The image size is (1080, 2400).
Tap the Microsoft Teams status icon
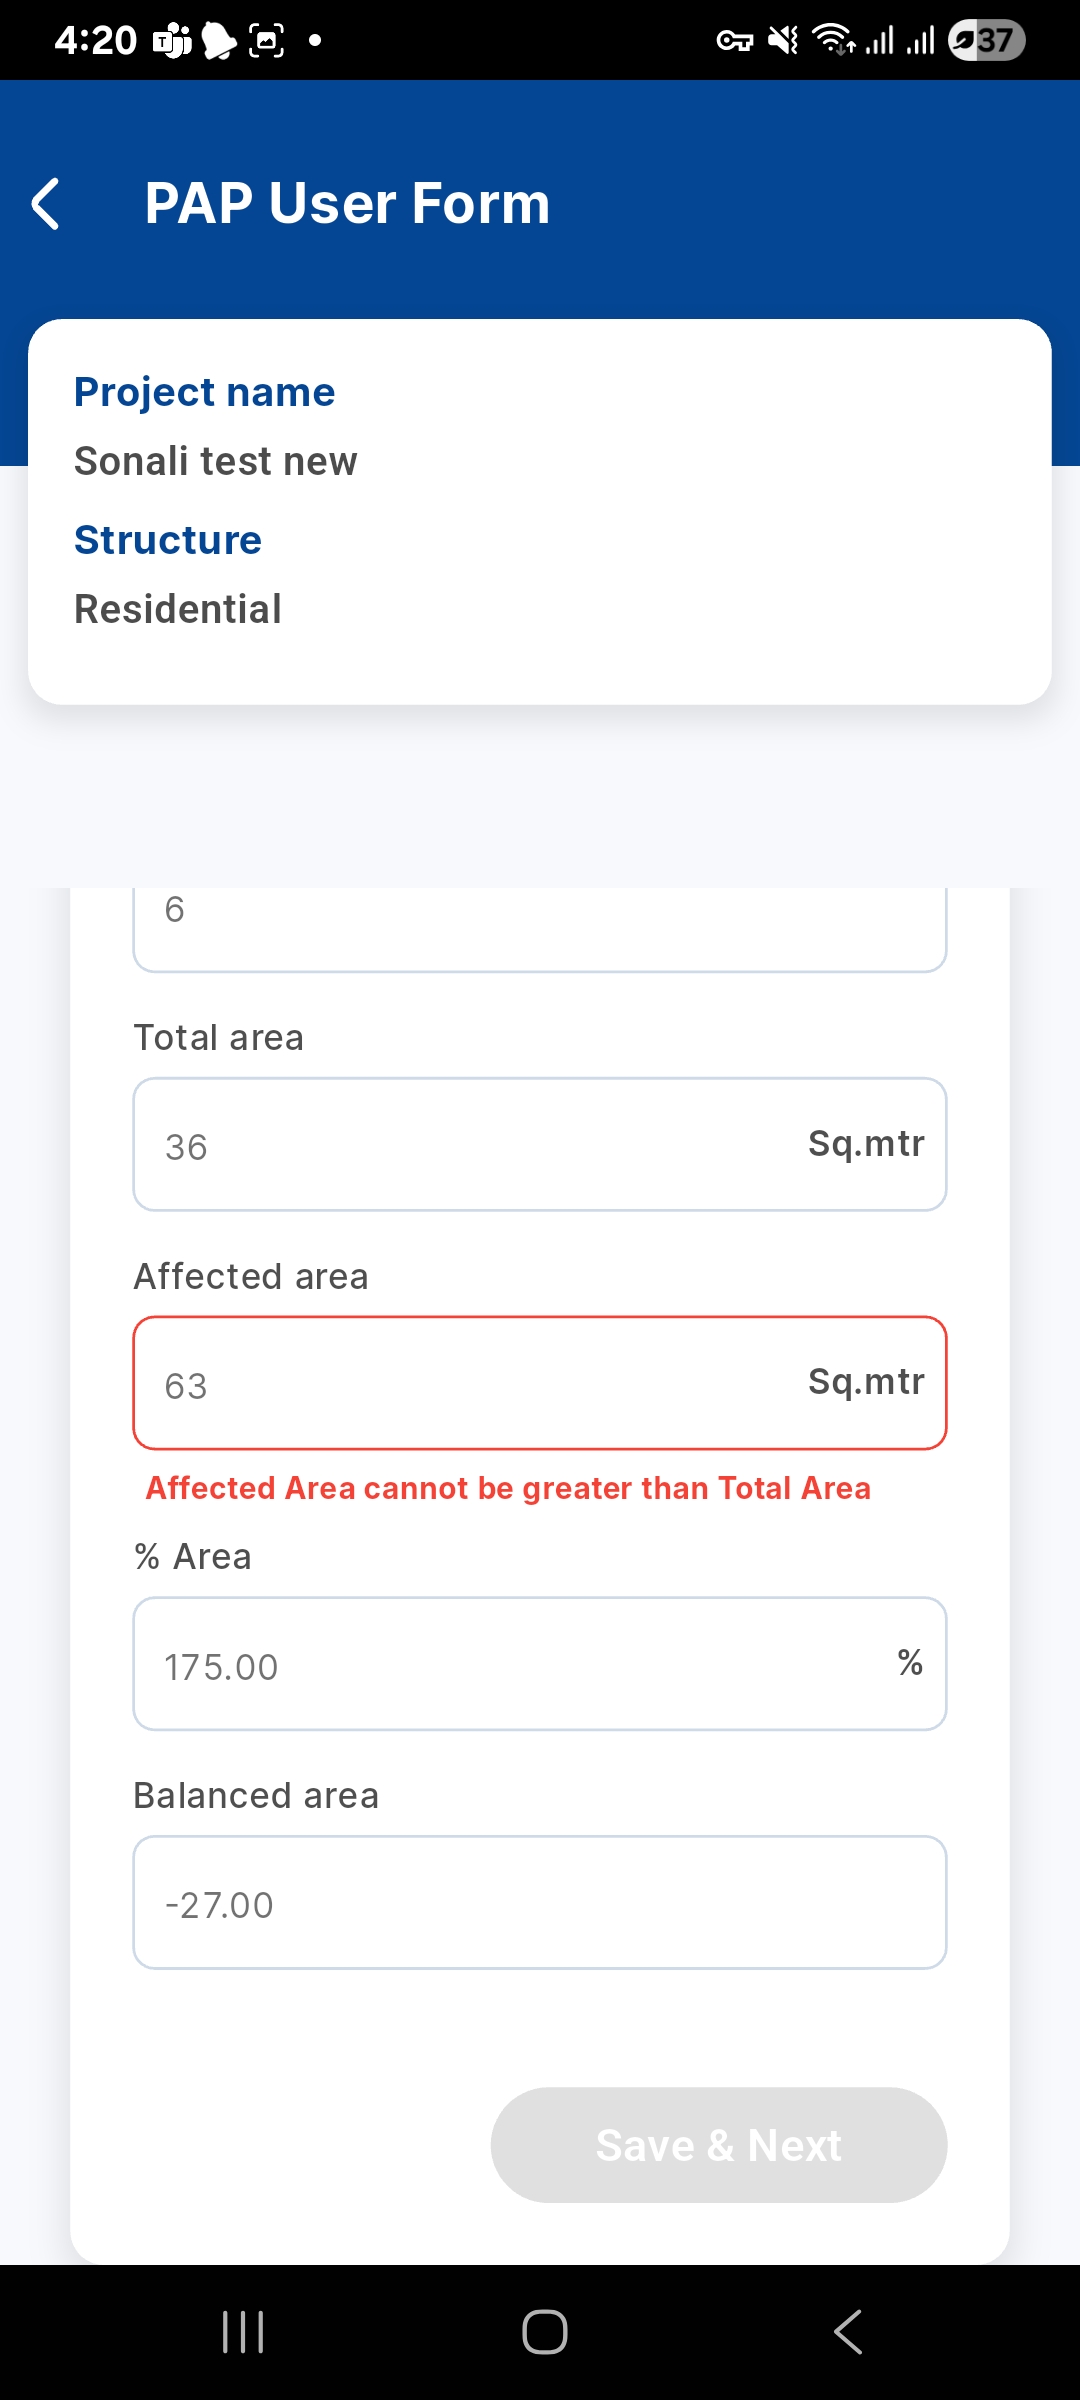[172, 41]
